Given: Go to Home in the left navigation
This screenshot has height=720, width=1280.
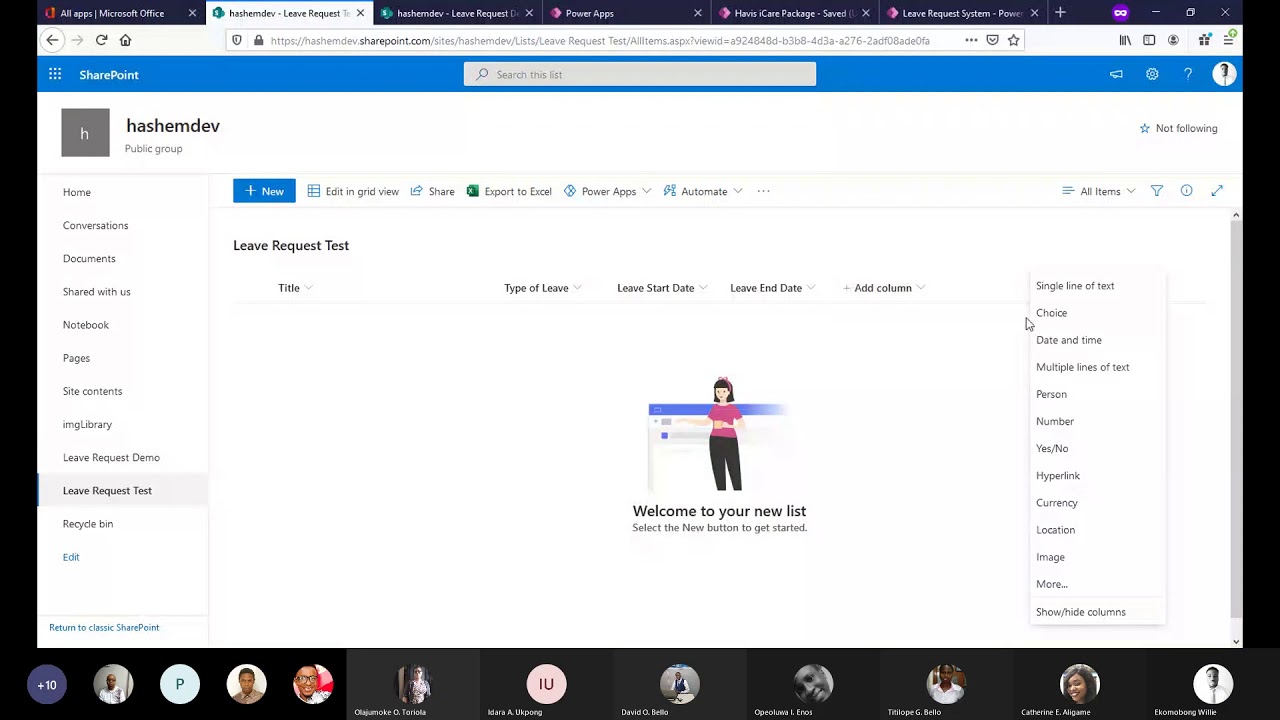Looking at the screenshot, I should [x=77, y=192].
